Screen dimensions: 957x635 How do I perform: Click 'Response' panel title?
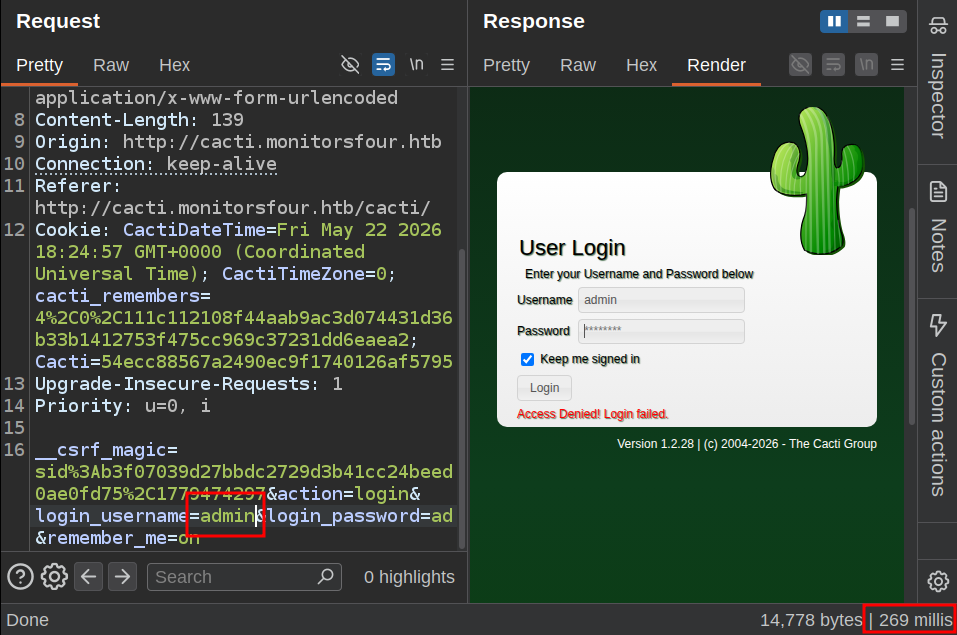pyautogui.click(x=534, y=21)
